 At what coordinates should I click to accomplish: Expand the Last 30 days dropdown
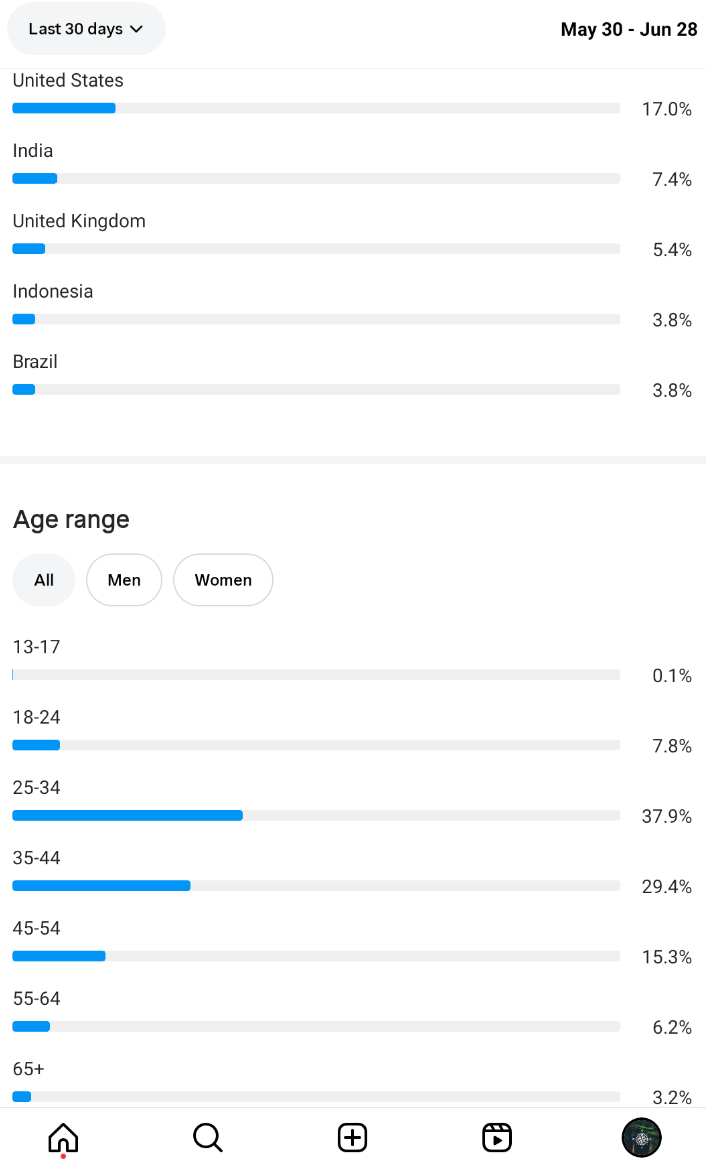tap(86, 29)
